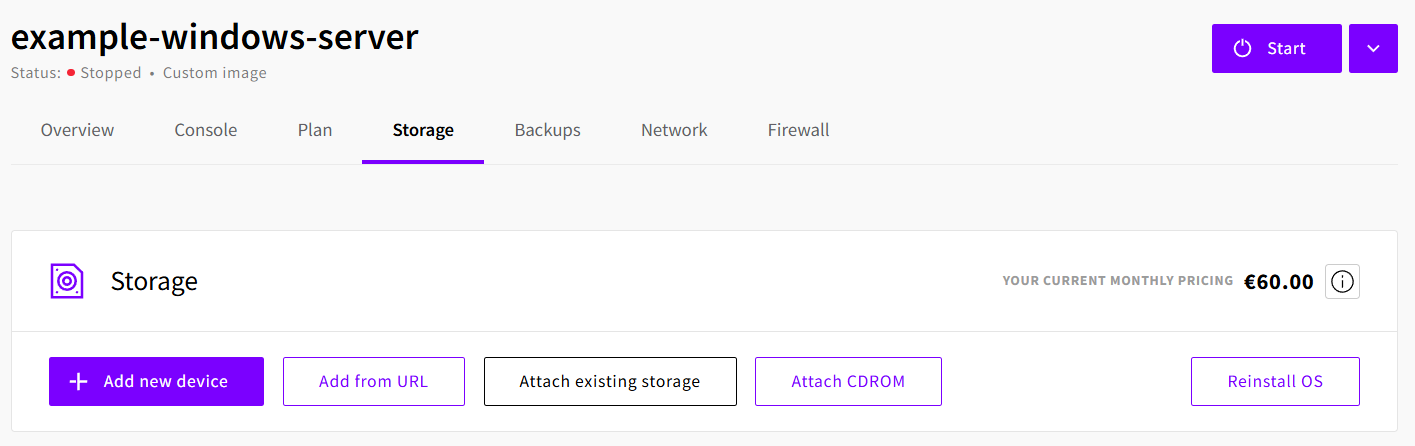Screen dimensions: 1415x446
Task: Go to the Plan tab
Action: tap(315, 130)
